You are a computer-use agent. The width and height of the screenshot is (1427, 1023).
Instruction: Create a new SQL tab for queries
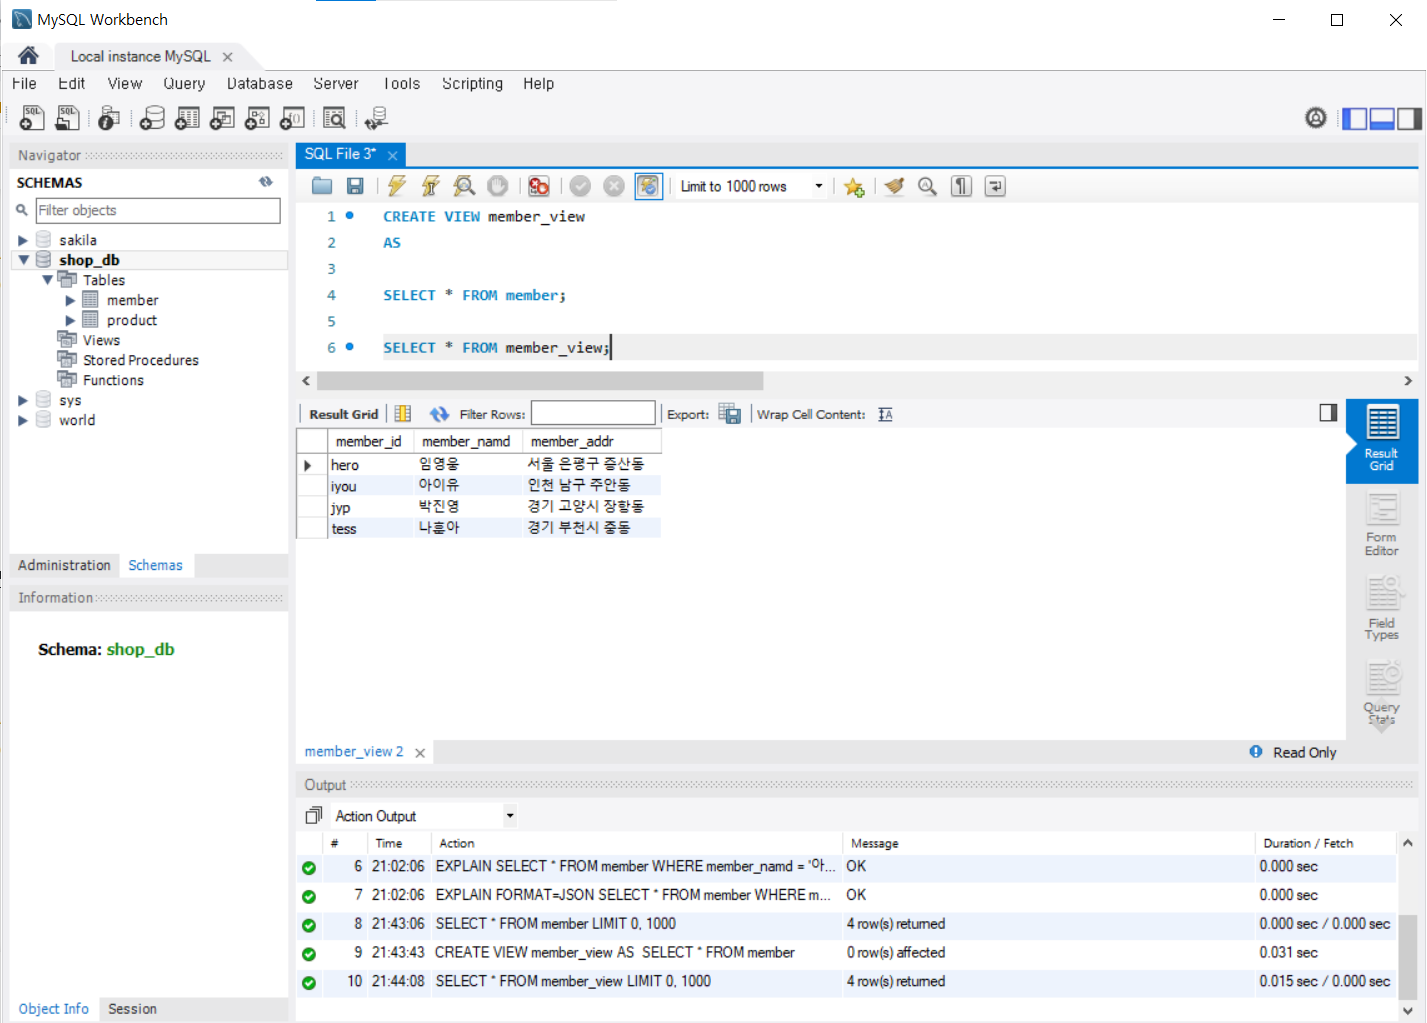tap(32, 118)
